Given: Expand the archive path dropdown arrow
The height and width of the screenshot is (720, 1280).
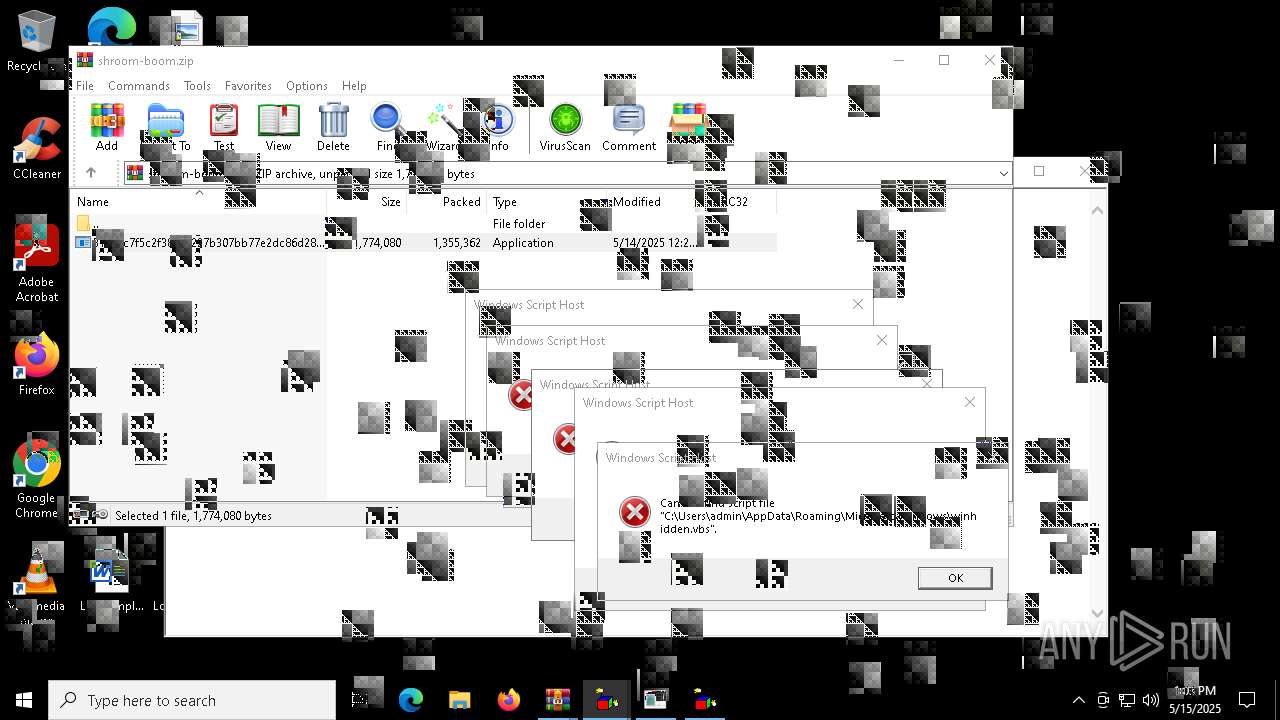Looking at the screenshot, I should click(x=1003, y=173).
